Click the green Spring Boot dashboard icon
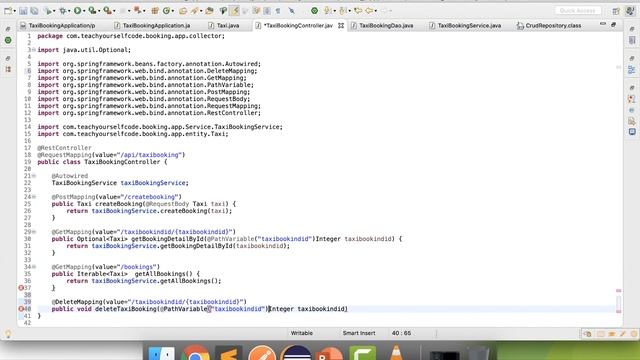Viewport: 640px width, 360px height. coord(314,11)
